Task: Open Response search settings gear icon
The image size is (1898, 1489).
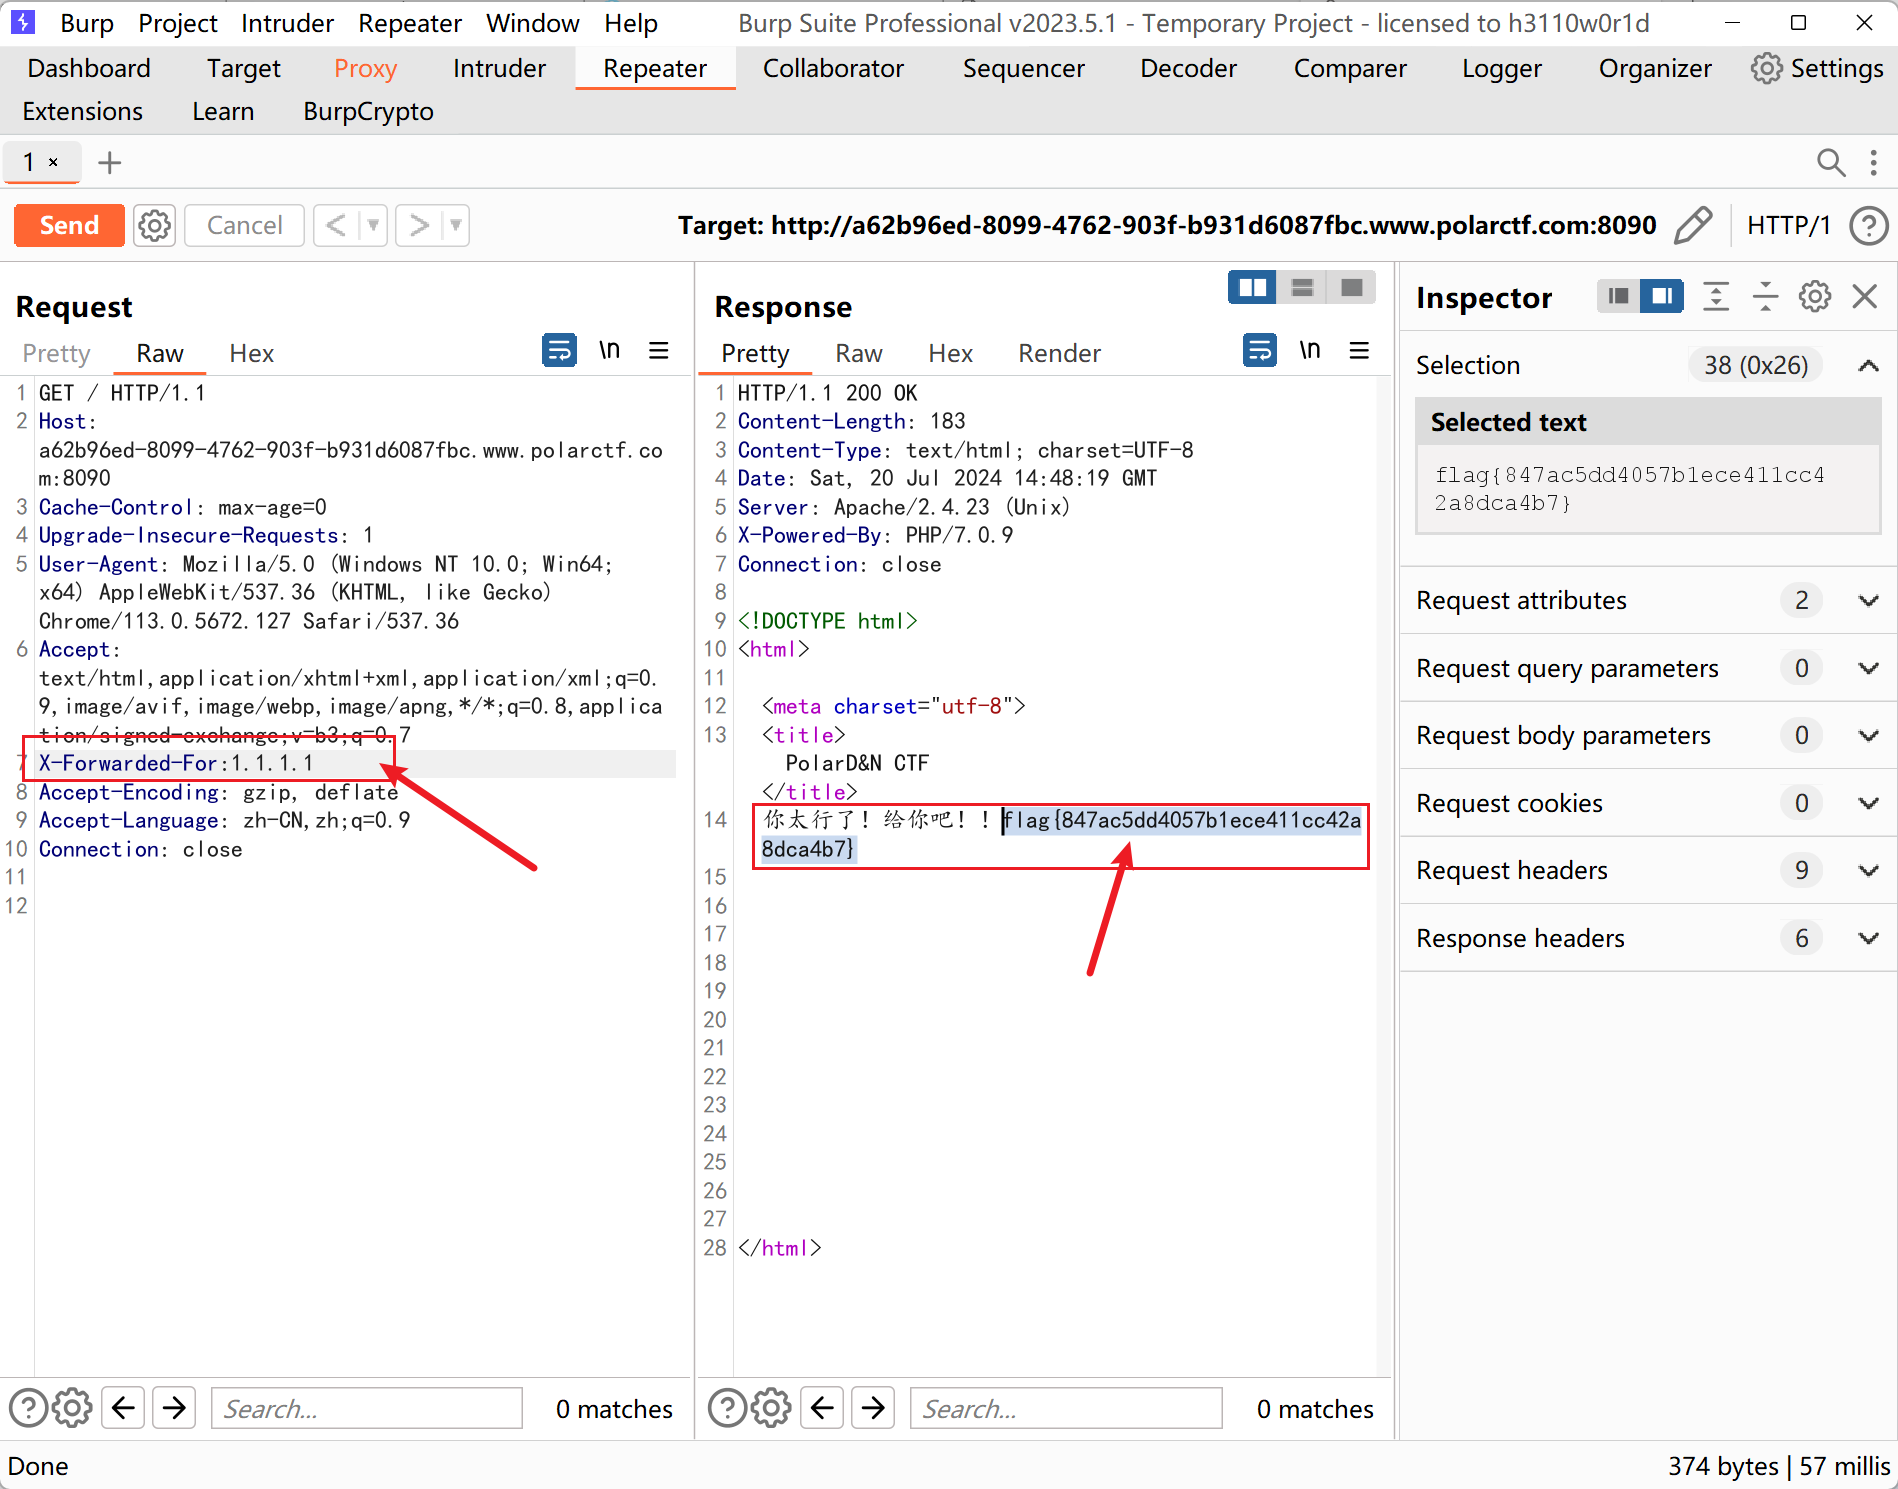Action: point(771,1408)
